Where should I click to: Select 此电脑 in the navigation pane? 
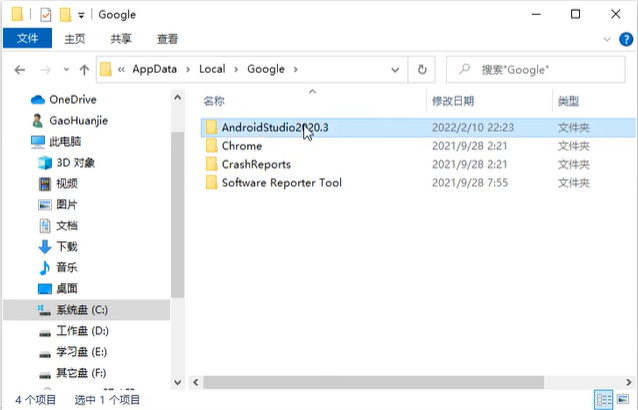click(65, 142)
